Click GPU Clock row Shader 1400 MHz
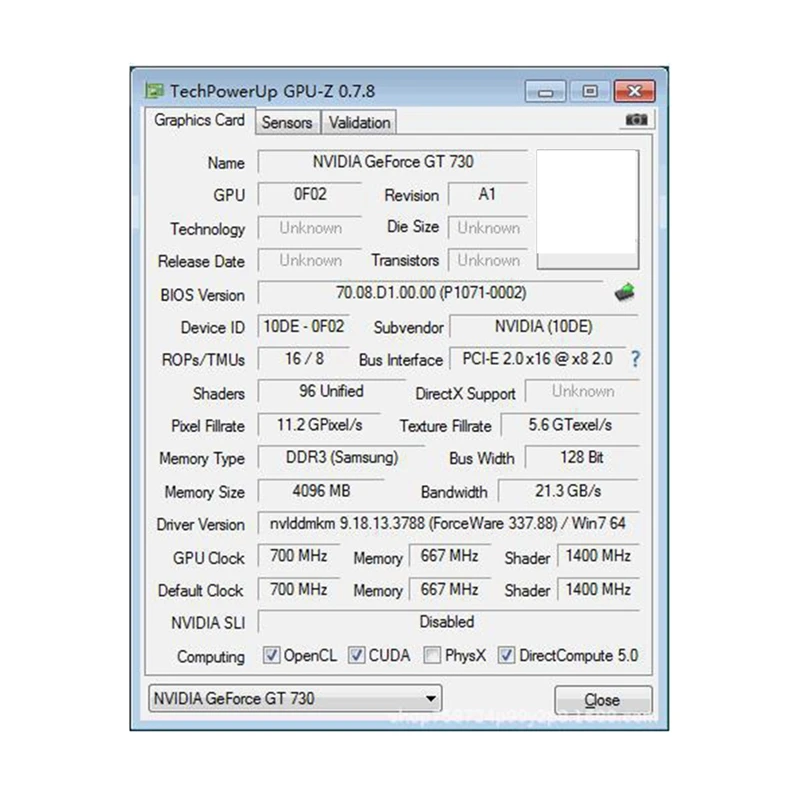Viewport: 800px width, 800px height. [x=598, y=556]
